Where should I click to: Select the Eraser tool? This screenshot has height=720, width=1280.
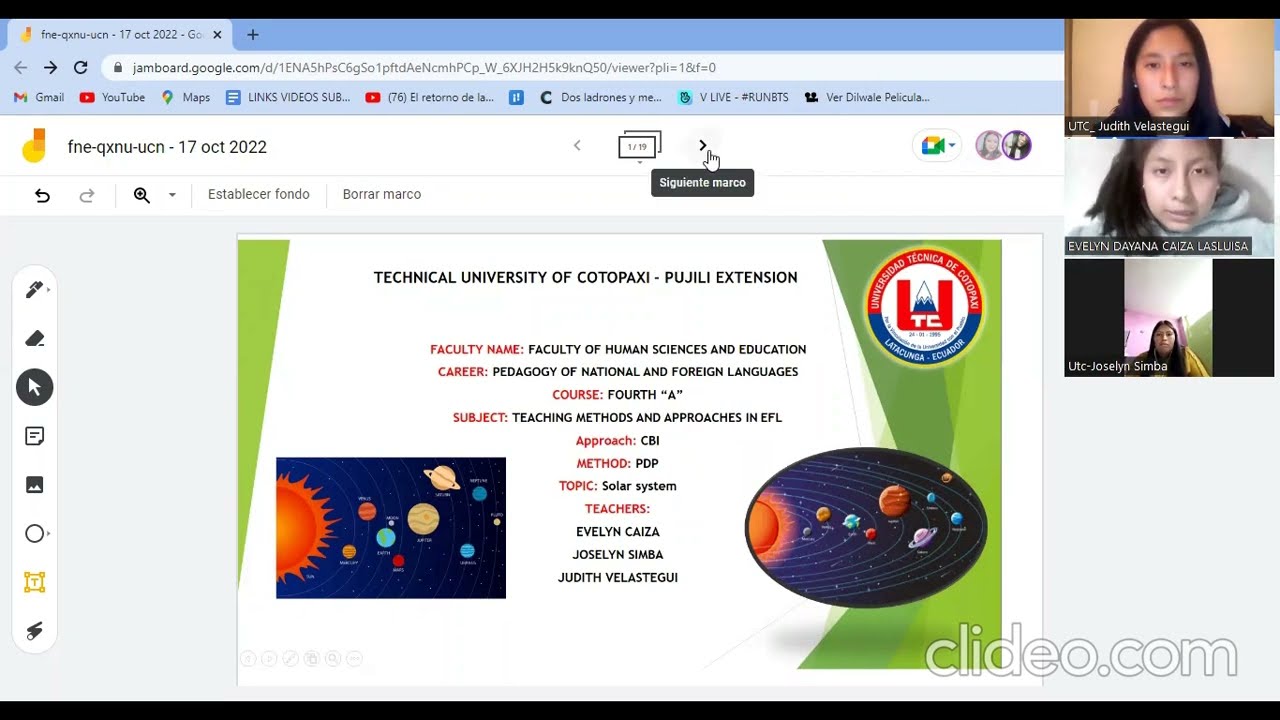tap(34, 339)
